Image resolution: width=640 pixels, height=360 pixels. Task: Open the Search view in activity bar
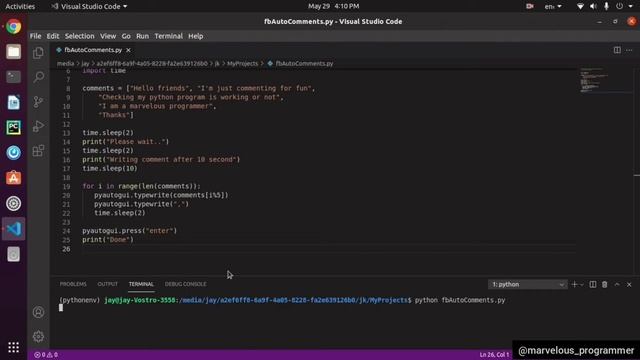click(38, 77)
